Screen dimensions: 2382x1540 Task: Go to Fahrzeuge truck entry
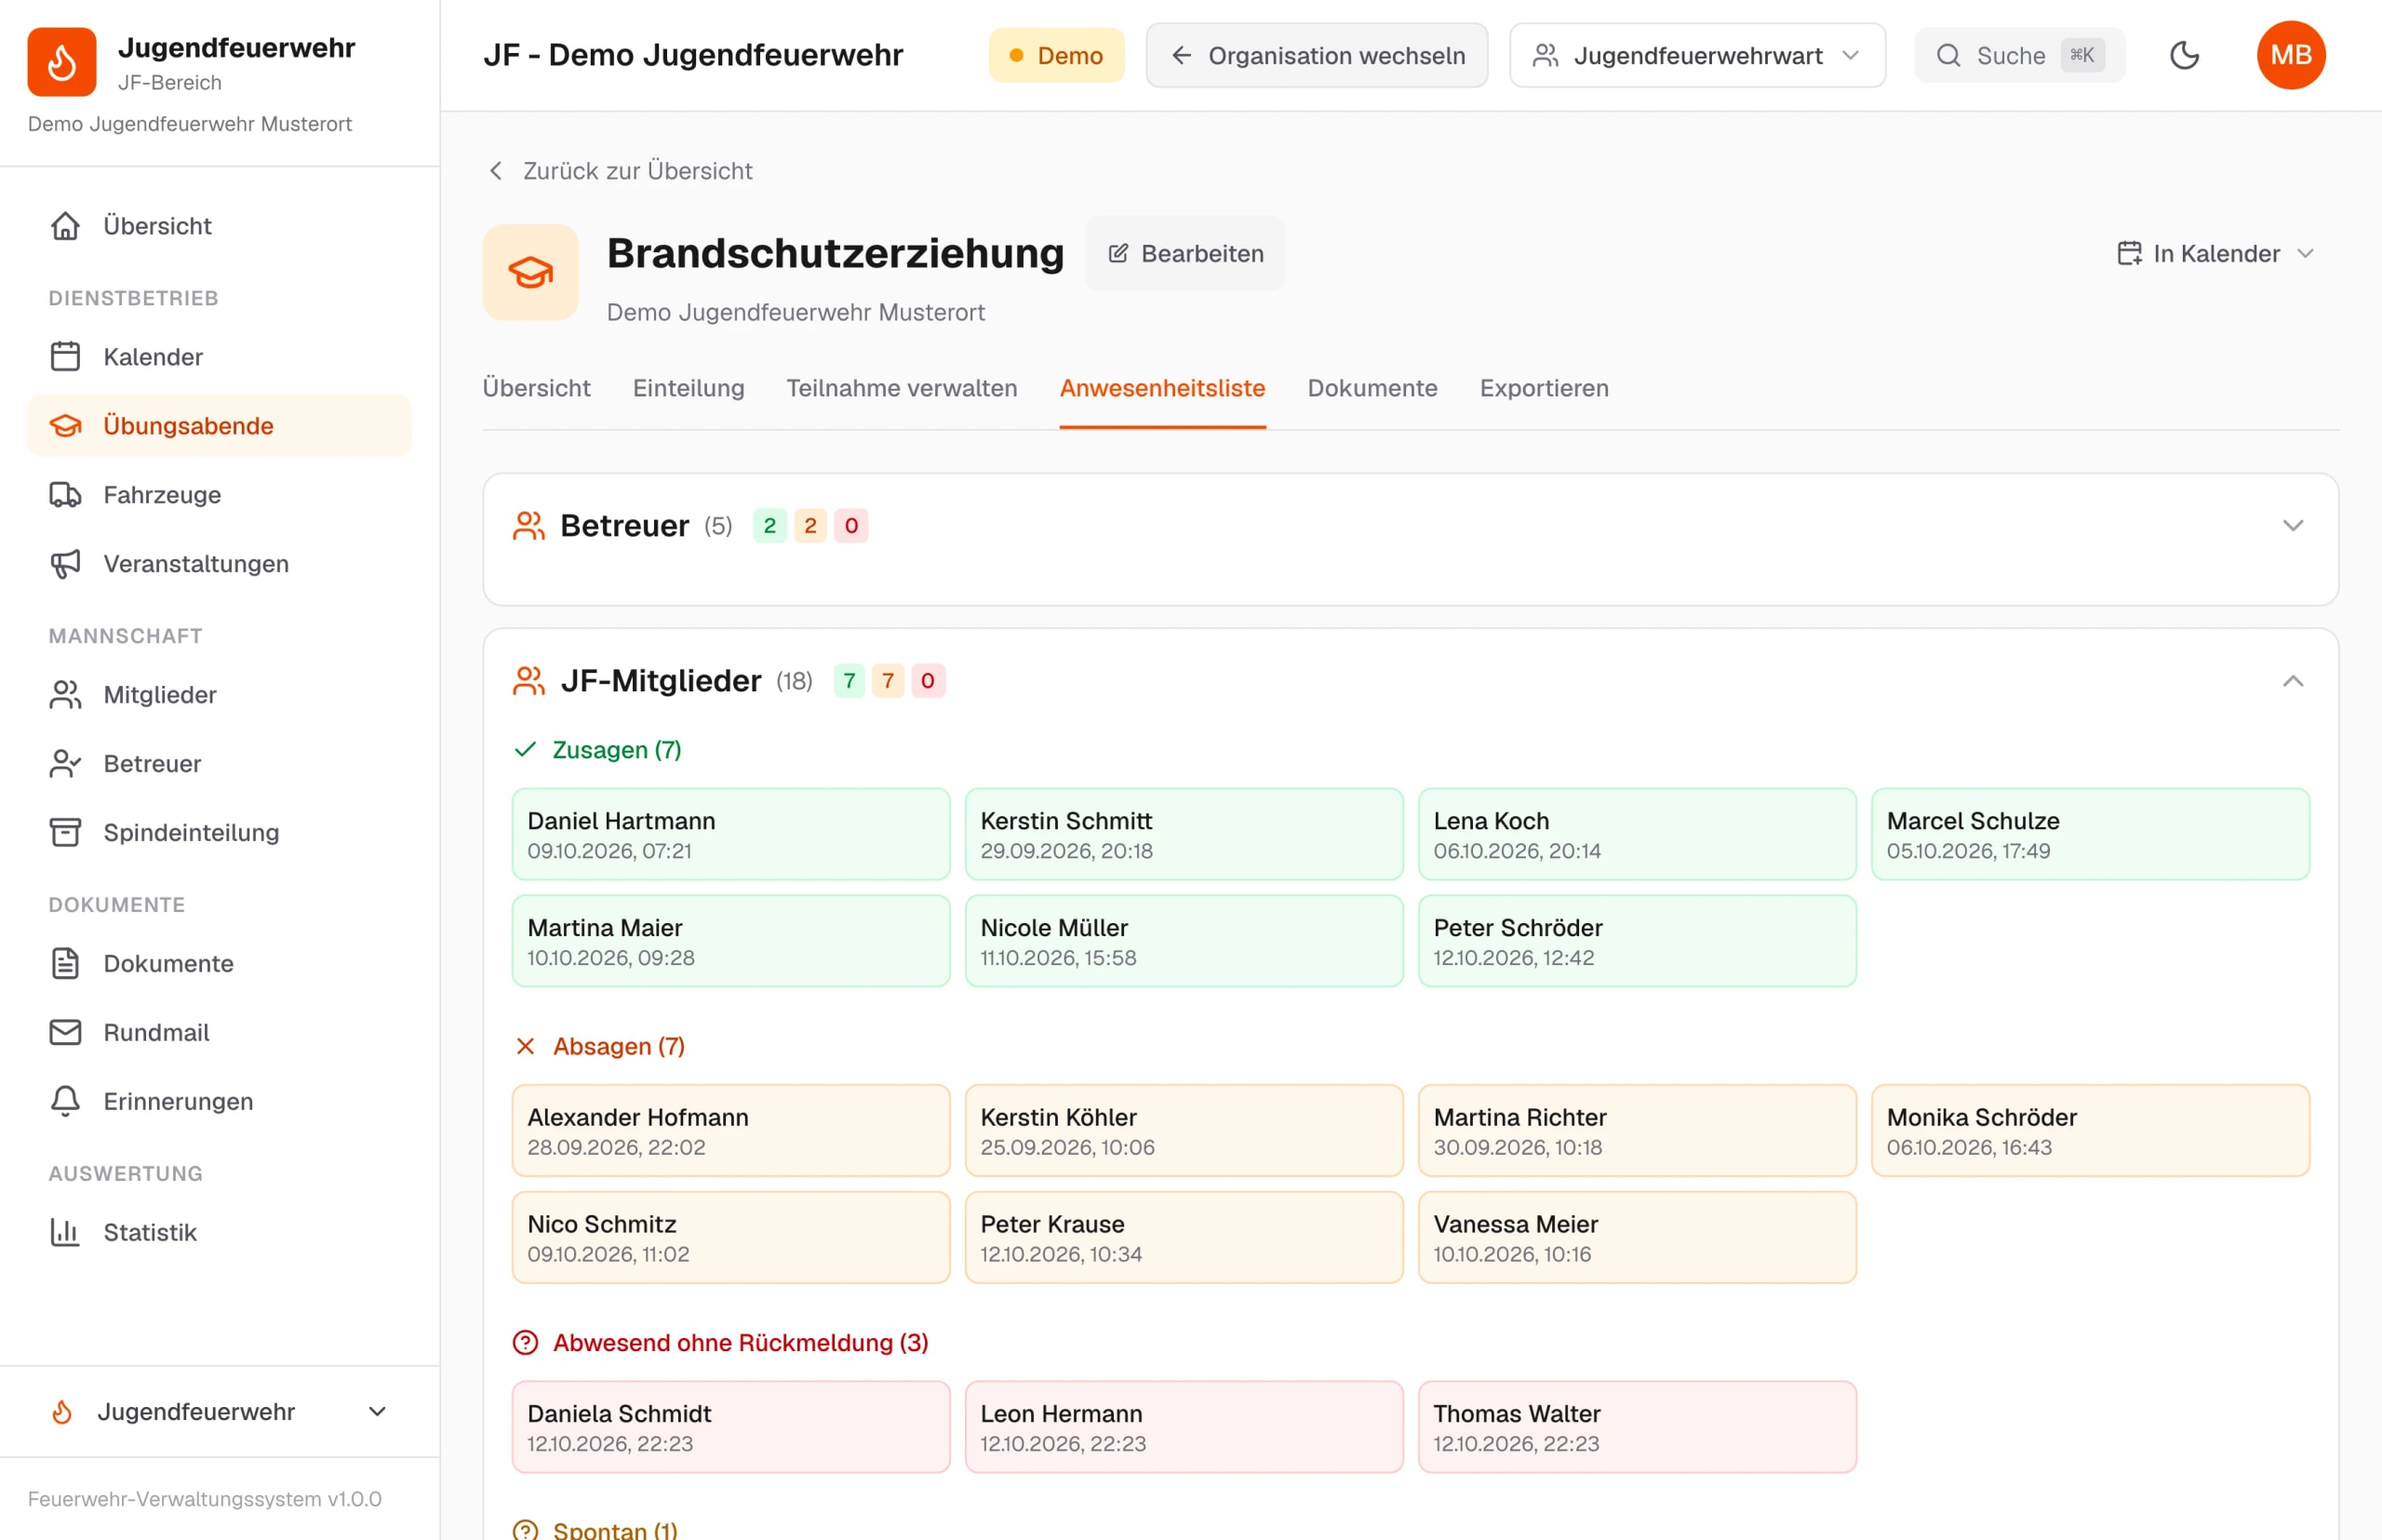click(x=219, y=495)
